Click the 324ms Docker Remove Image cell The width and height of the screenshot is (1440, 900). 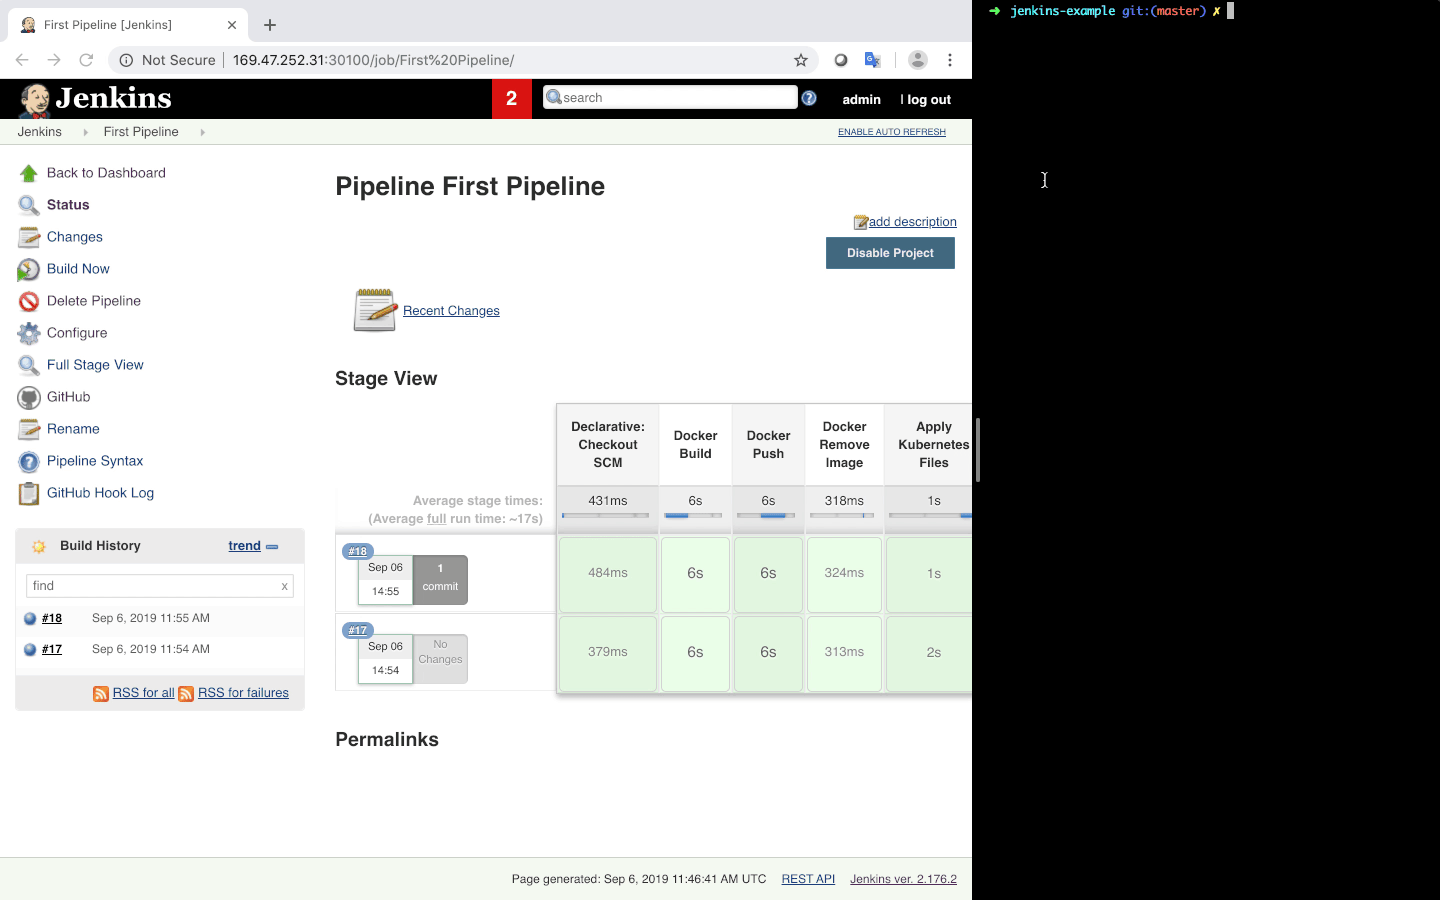844,574
